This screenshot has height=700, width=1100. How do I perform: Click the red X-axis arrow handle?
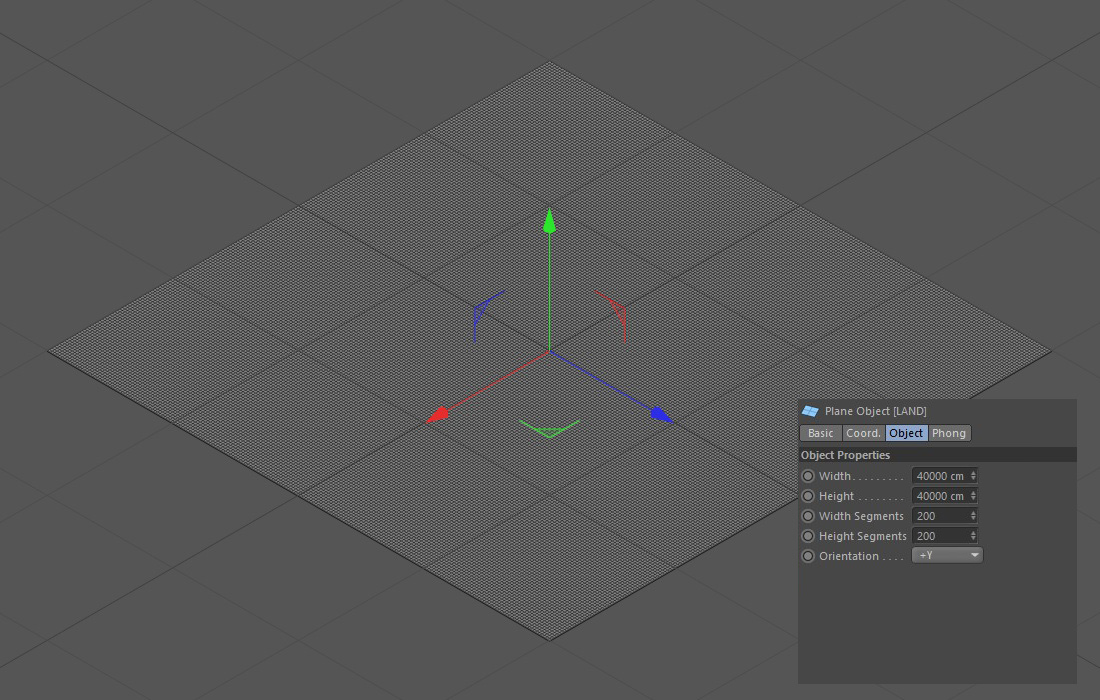click(x=437, y=414)
